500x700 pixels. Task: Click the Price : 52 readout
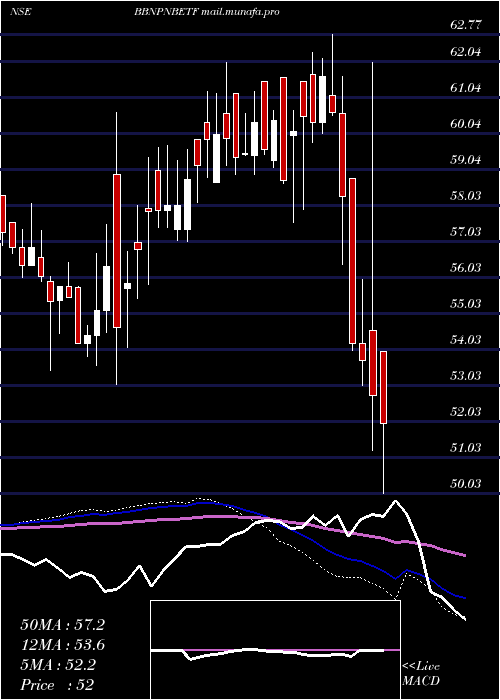57,685
